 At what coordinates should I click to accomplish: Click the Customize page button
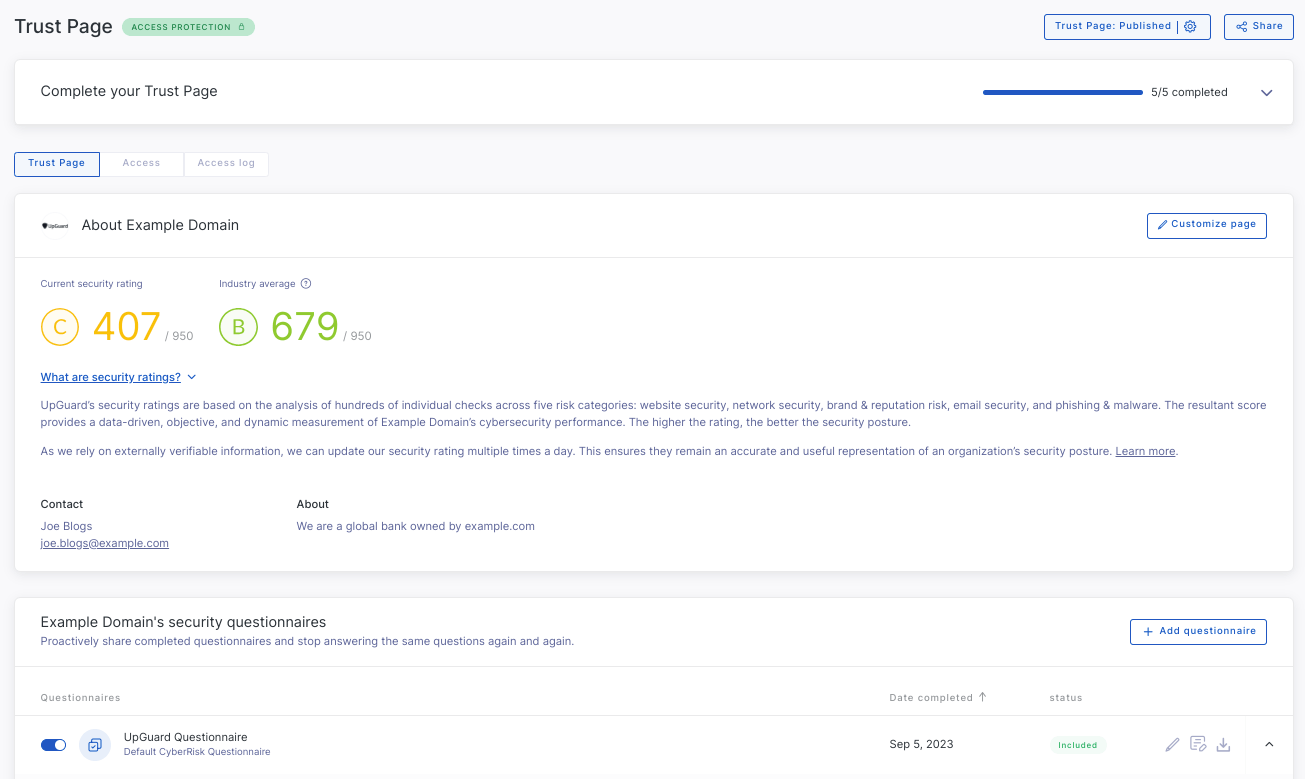[x=1206, y=225]
